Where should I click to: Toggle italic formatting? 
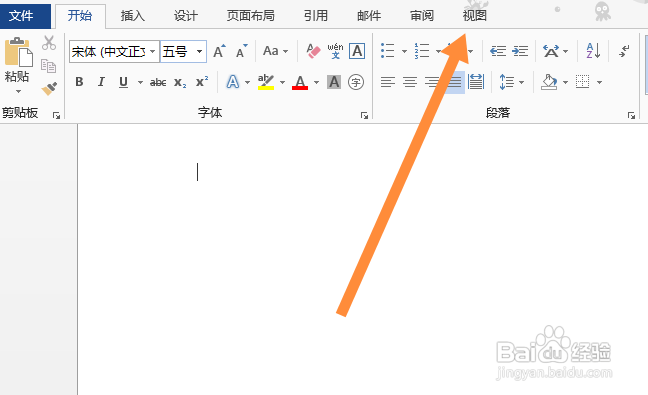pyautogui.click(x=101, y=82)
